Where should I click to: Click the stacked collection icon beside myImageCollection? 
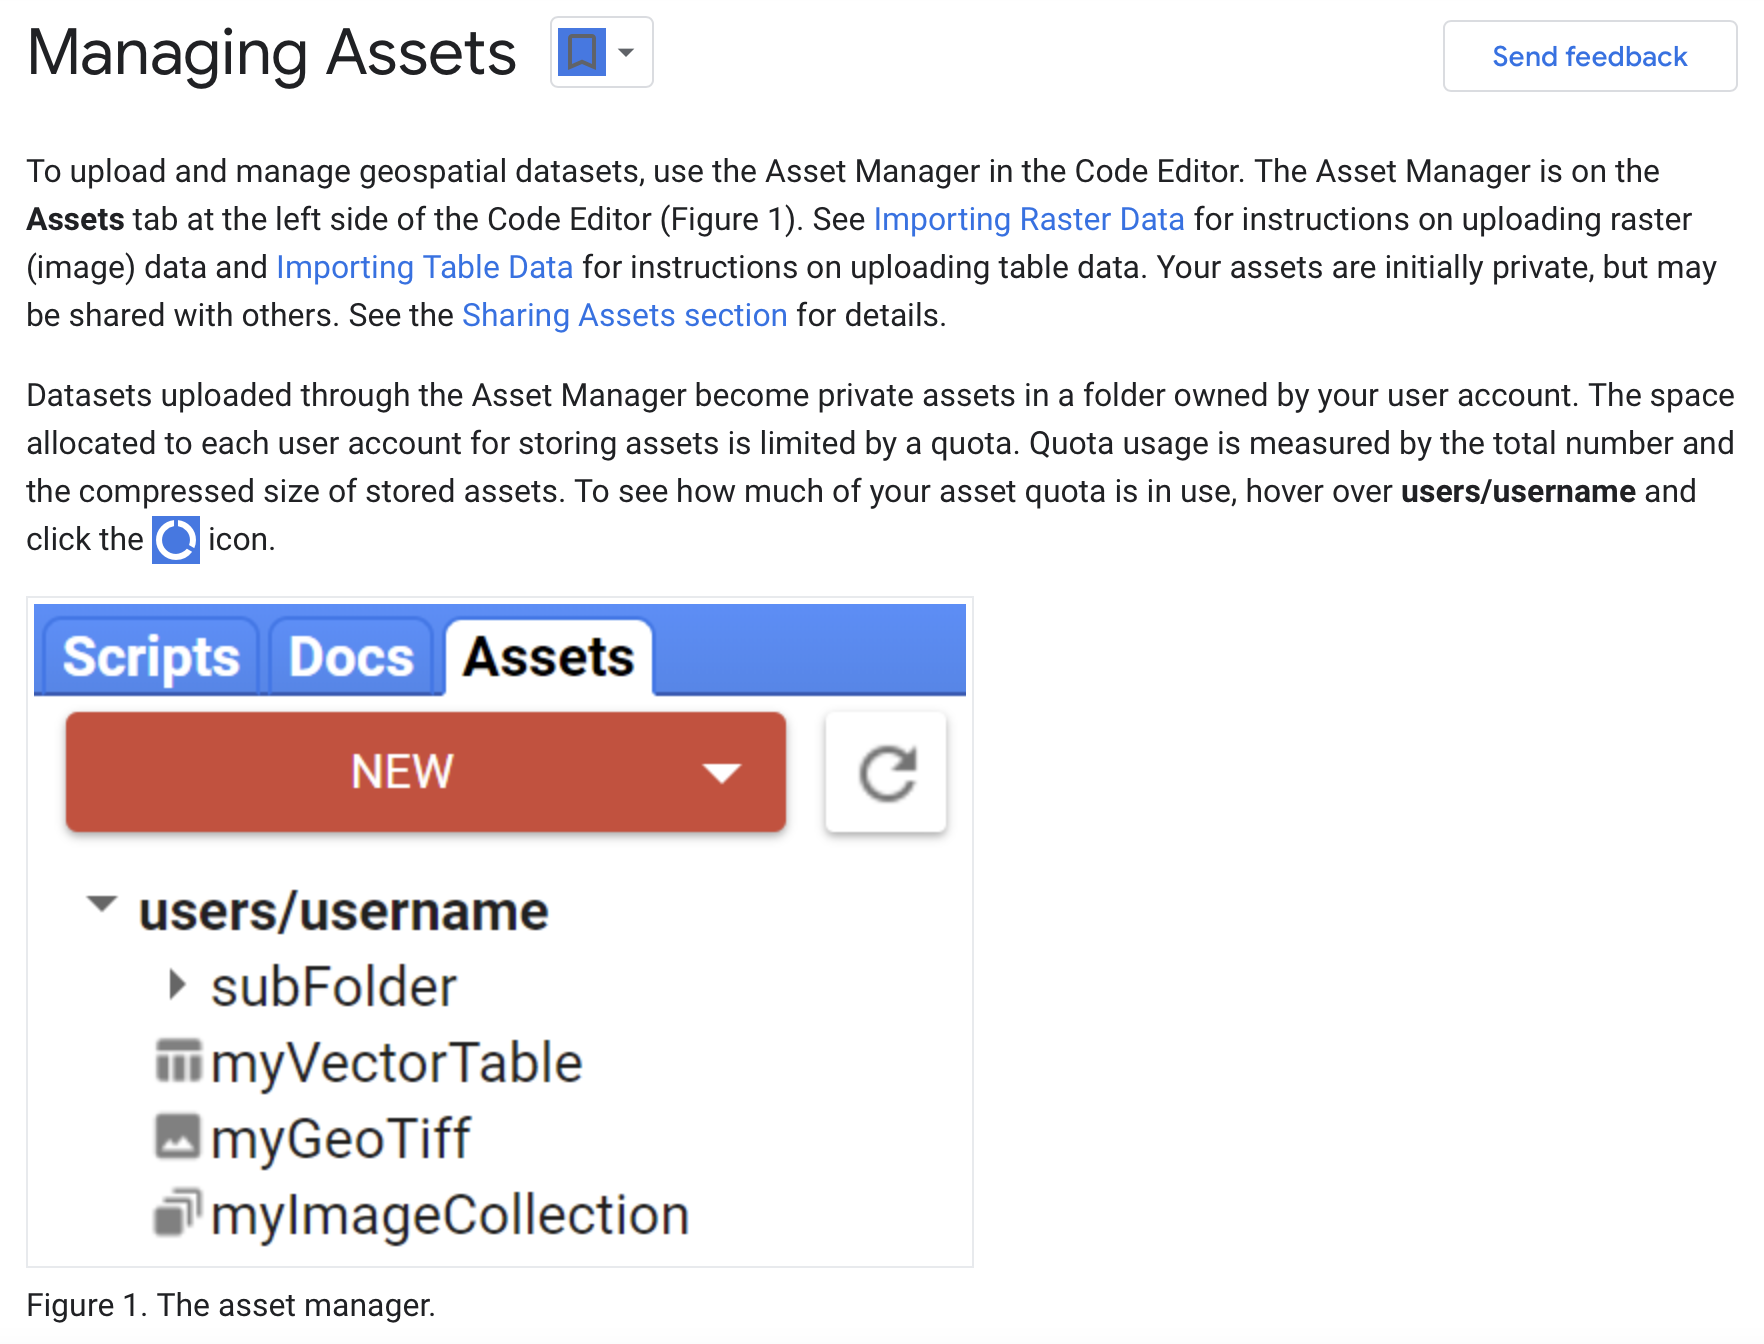[x=178, y=1213]
